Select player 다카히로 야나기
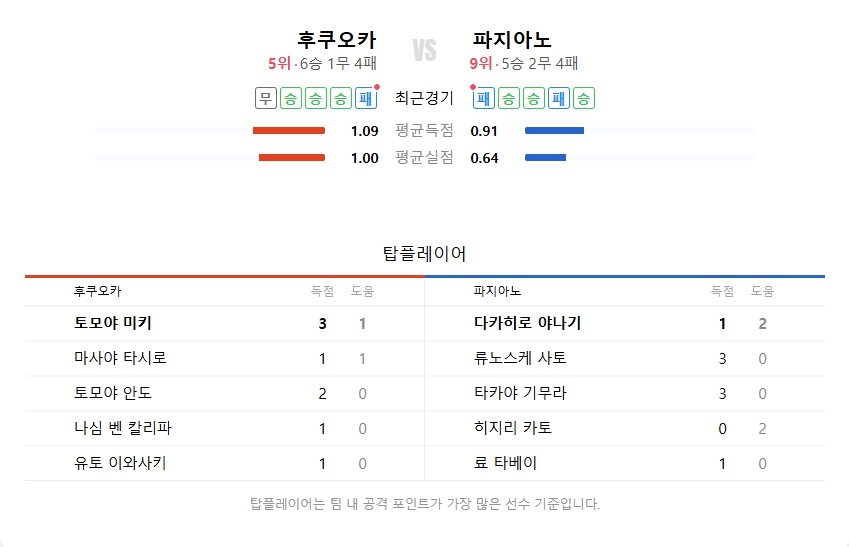Screen dimensions: 849x547 (x=527, y=323)
